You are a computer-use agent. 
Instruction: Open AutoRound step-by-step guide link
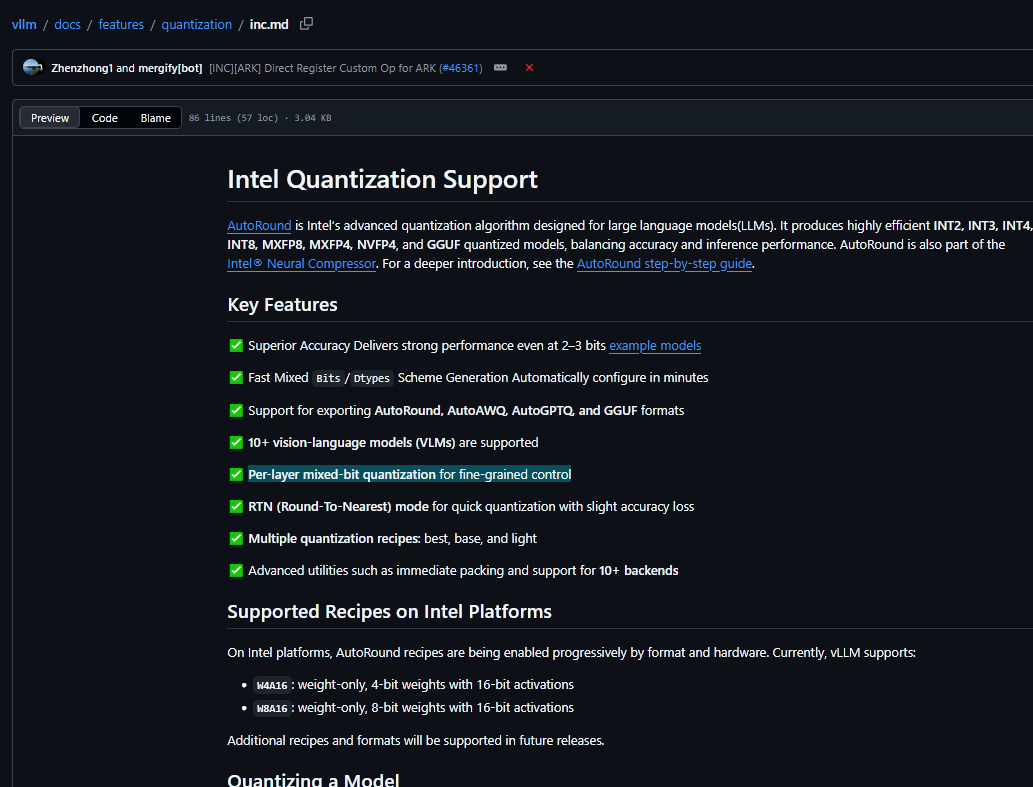(x=664, y=263)
